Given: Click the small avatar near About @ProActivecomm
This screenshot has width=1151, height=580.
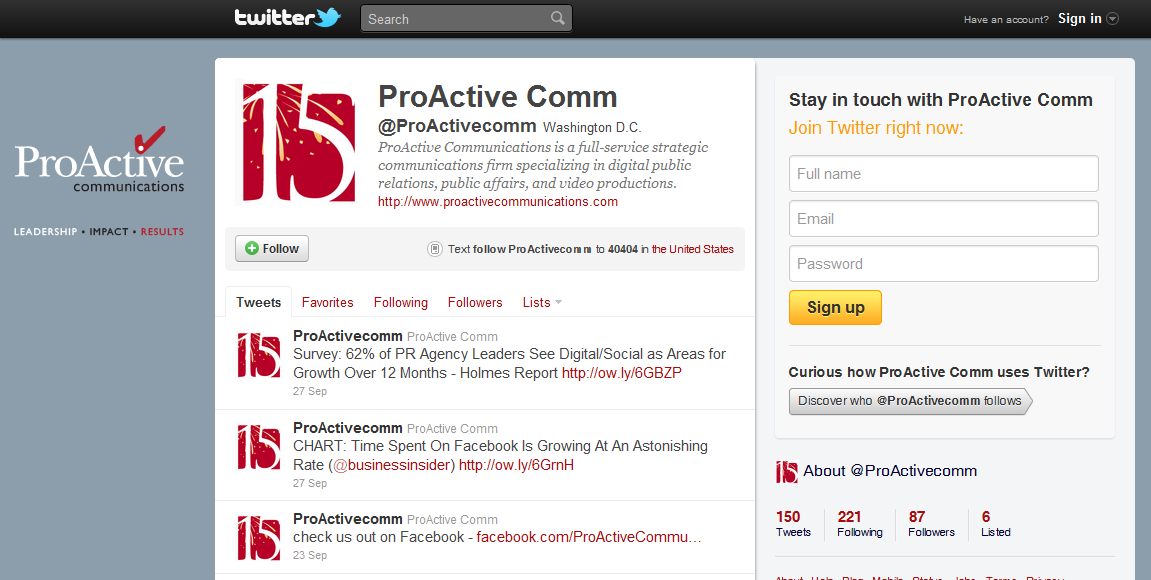Looking at the screenshot, I should tap(787, 471).
